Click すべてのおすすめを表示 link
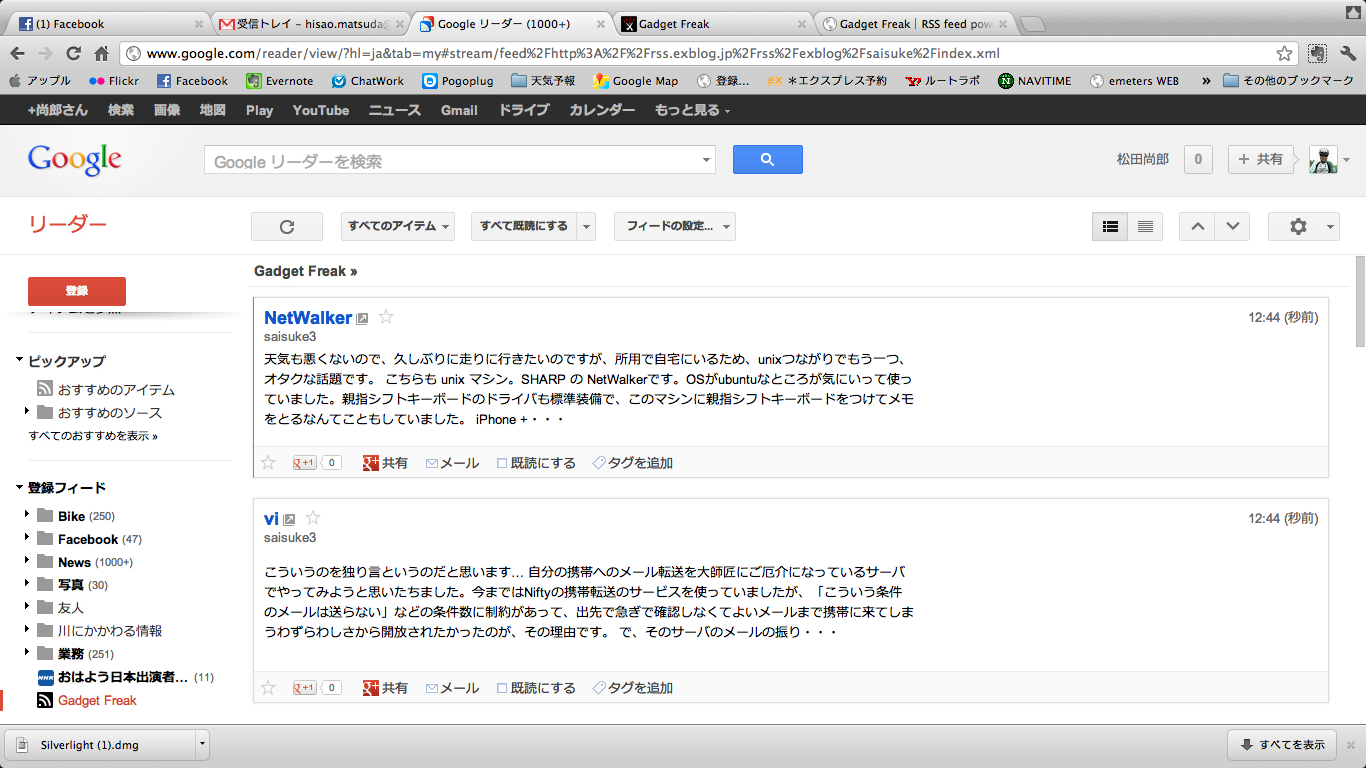The image size is (1366, 768). (93, 436)
